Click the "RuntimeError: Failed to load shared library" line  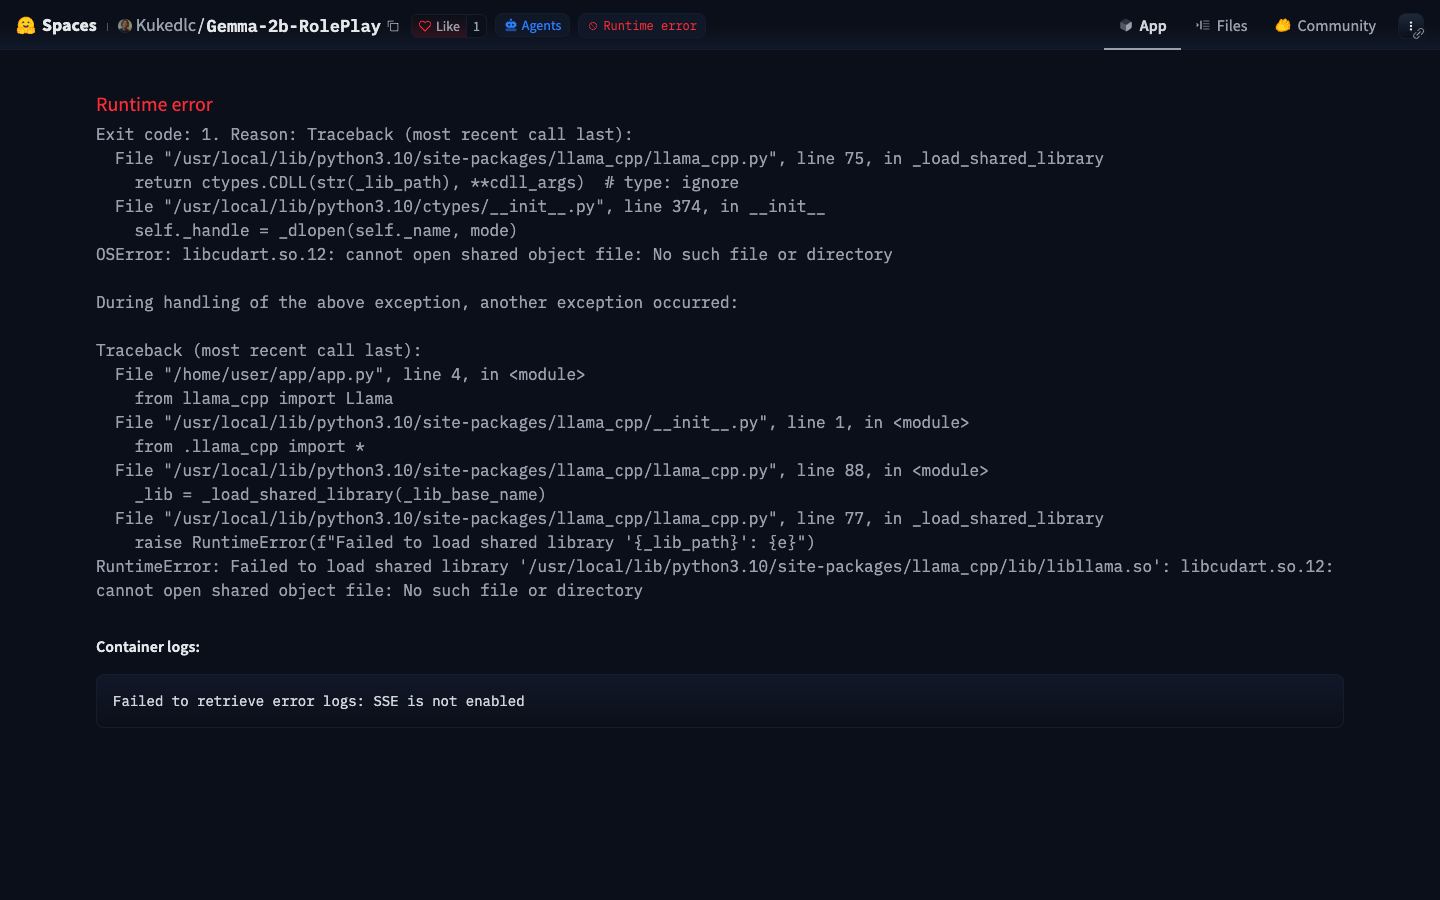[715, 567]
